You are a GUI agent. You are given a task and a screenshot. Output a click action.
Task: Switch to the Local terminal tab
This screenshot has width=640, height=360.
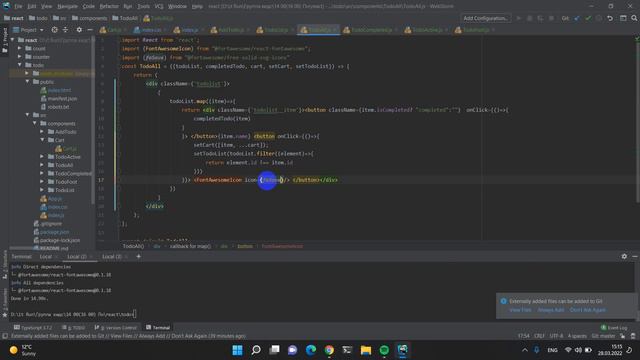pos(45,256)
